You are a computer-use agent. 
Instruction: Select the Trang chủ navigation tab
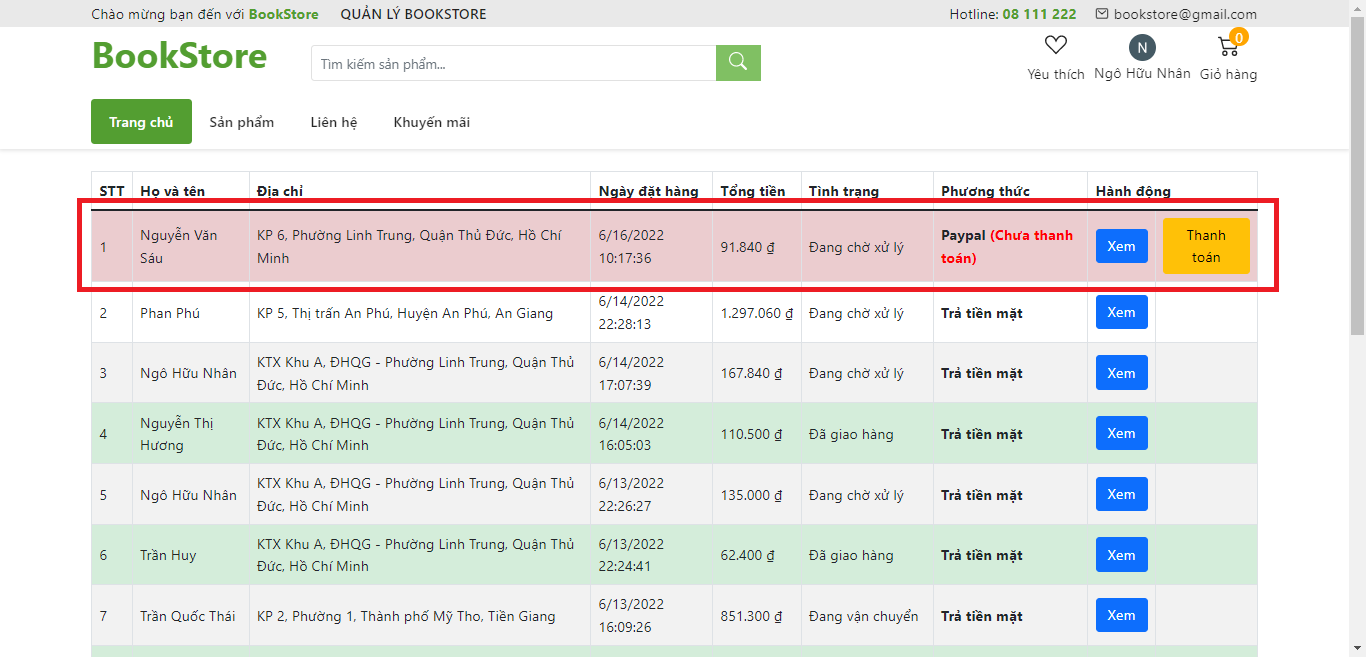click(141, 121)
